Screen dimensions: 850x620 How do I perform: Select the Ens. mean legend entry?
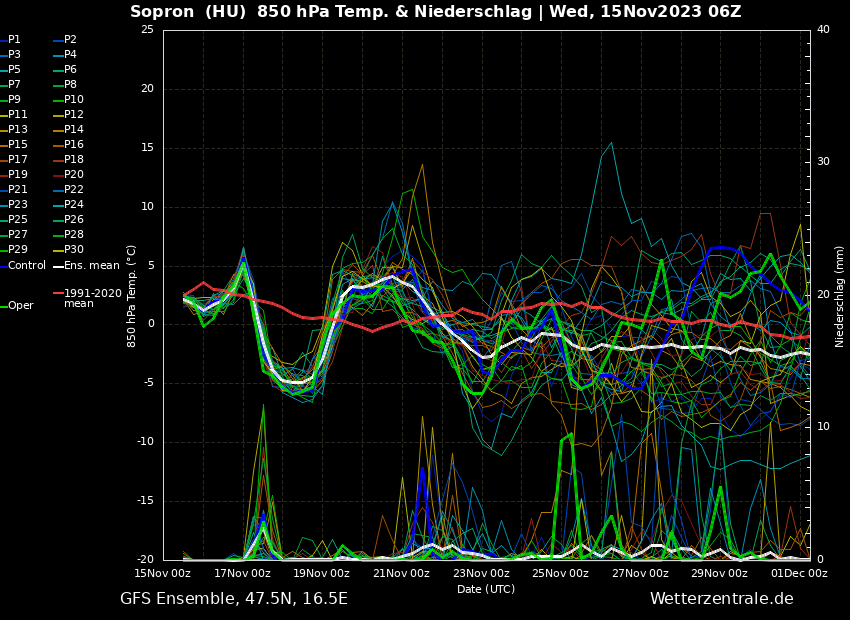[91, 265]
